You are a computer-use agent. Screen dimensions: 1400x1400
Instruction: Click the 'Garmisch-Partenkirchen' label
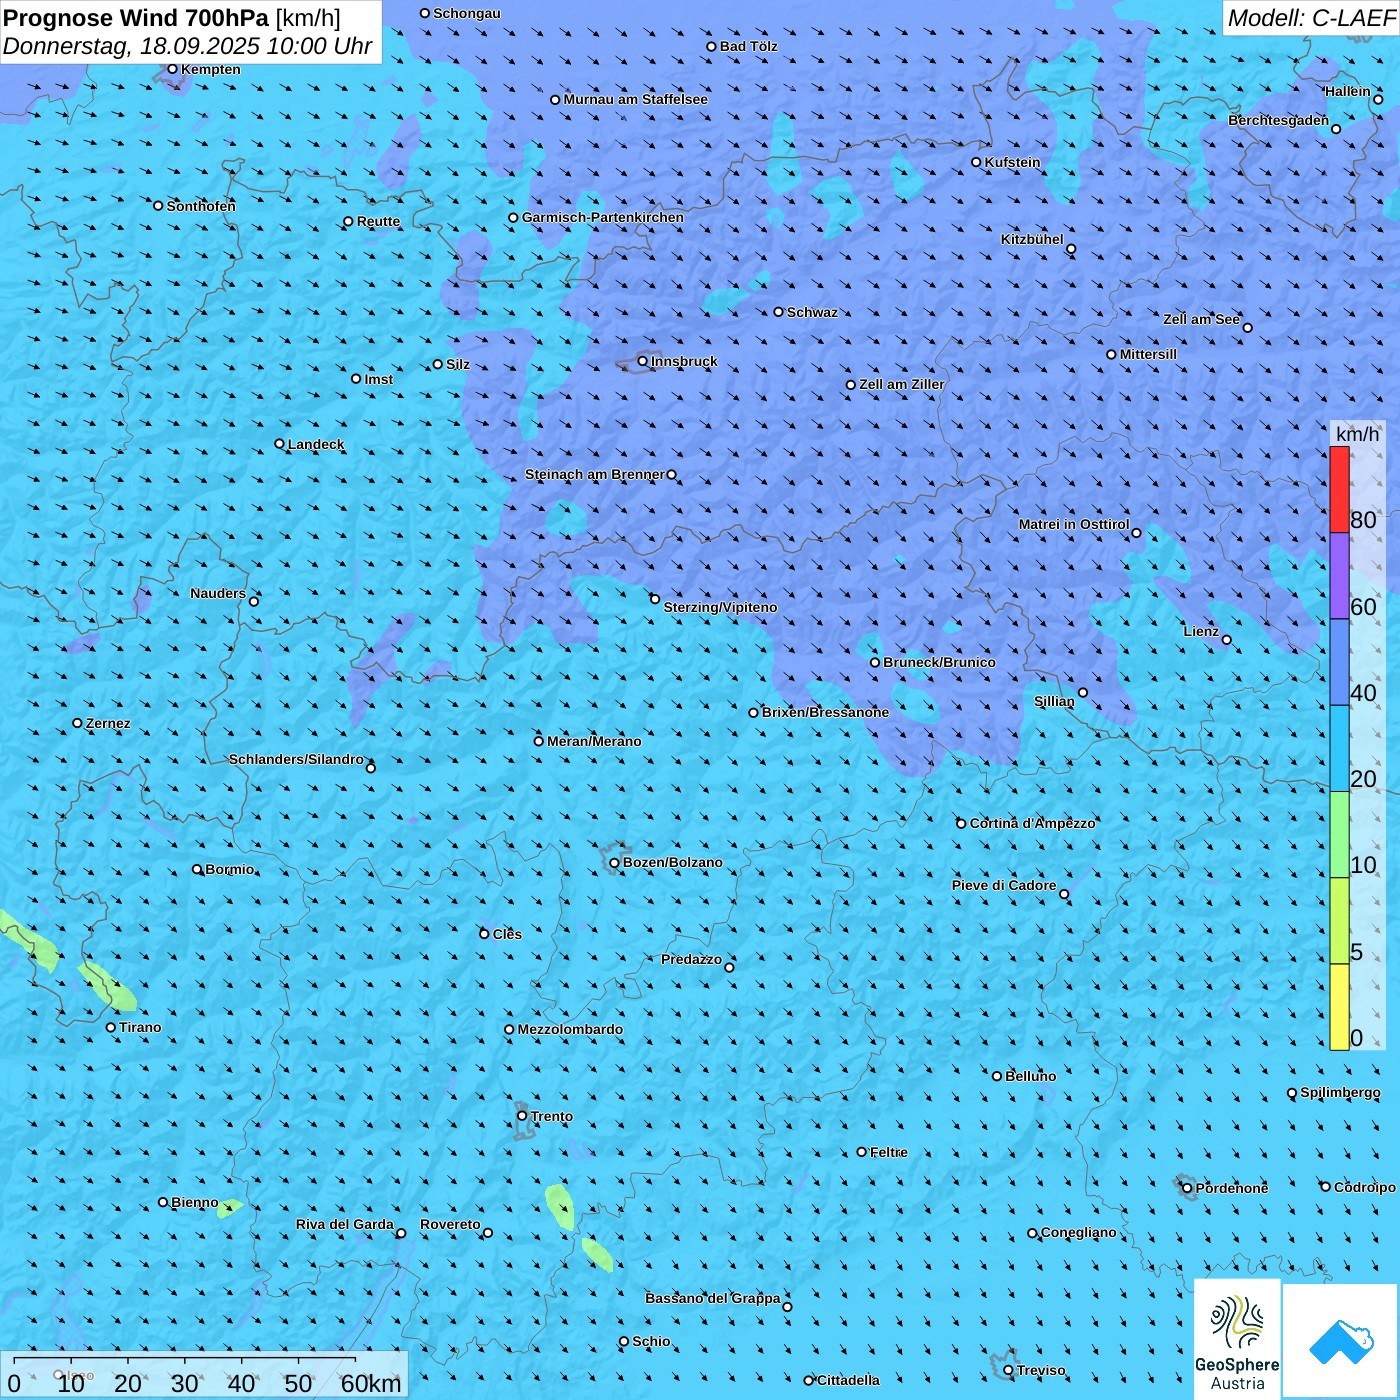point(603,217)
